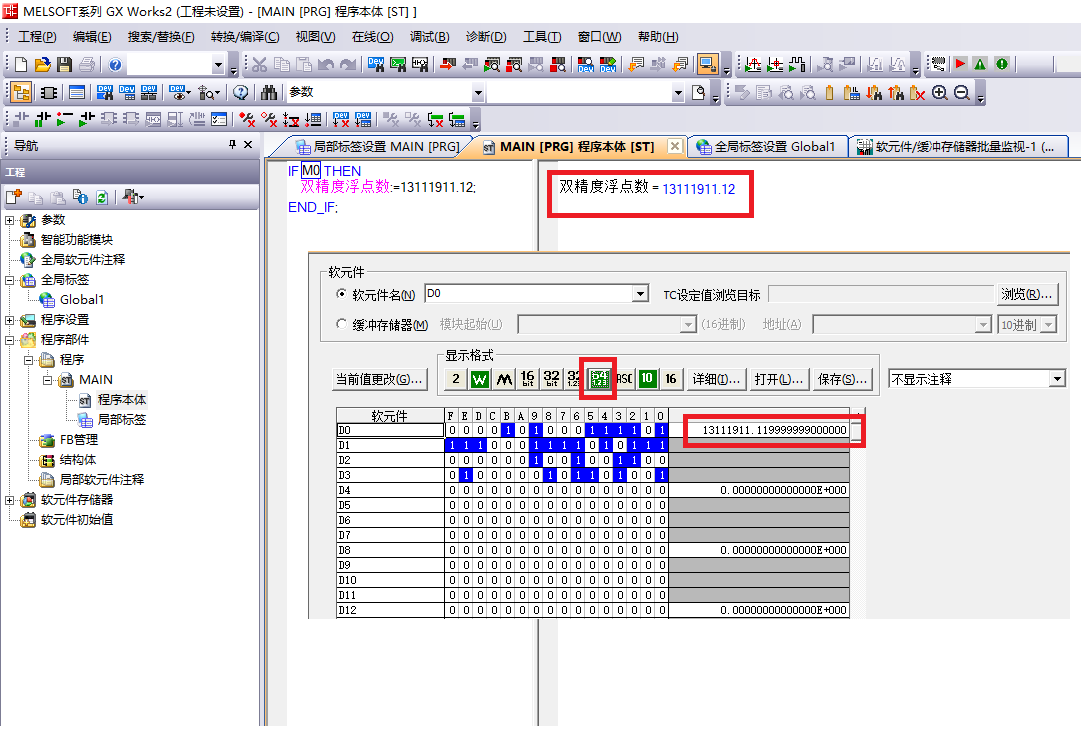
Task: Click the Save project icon
Action: click(64, 65)
